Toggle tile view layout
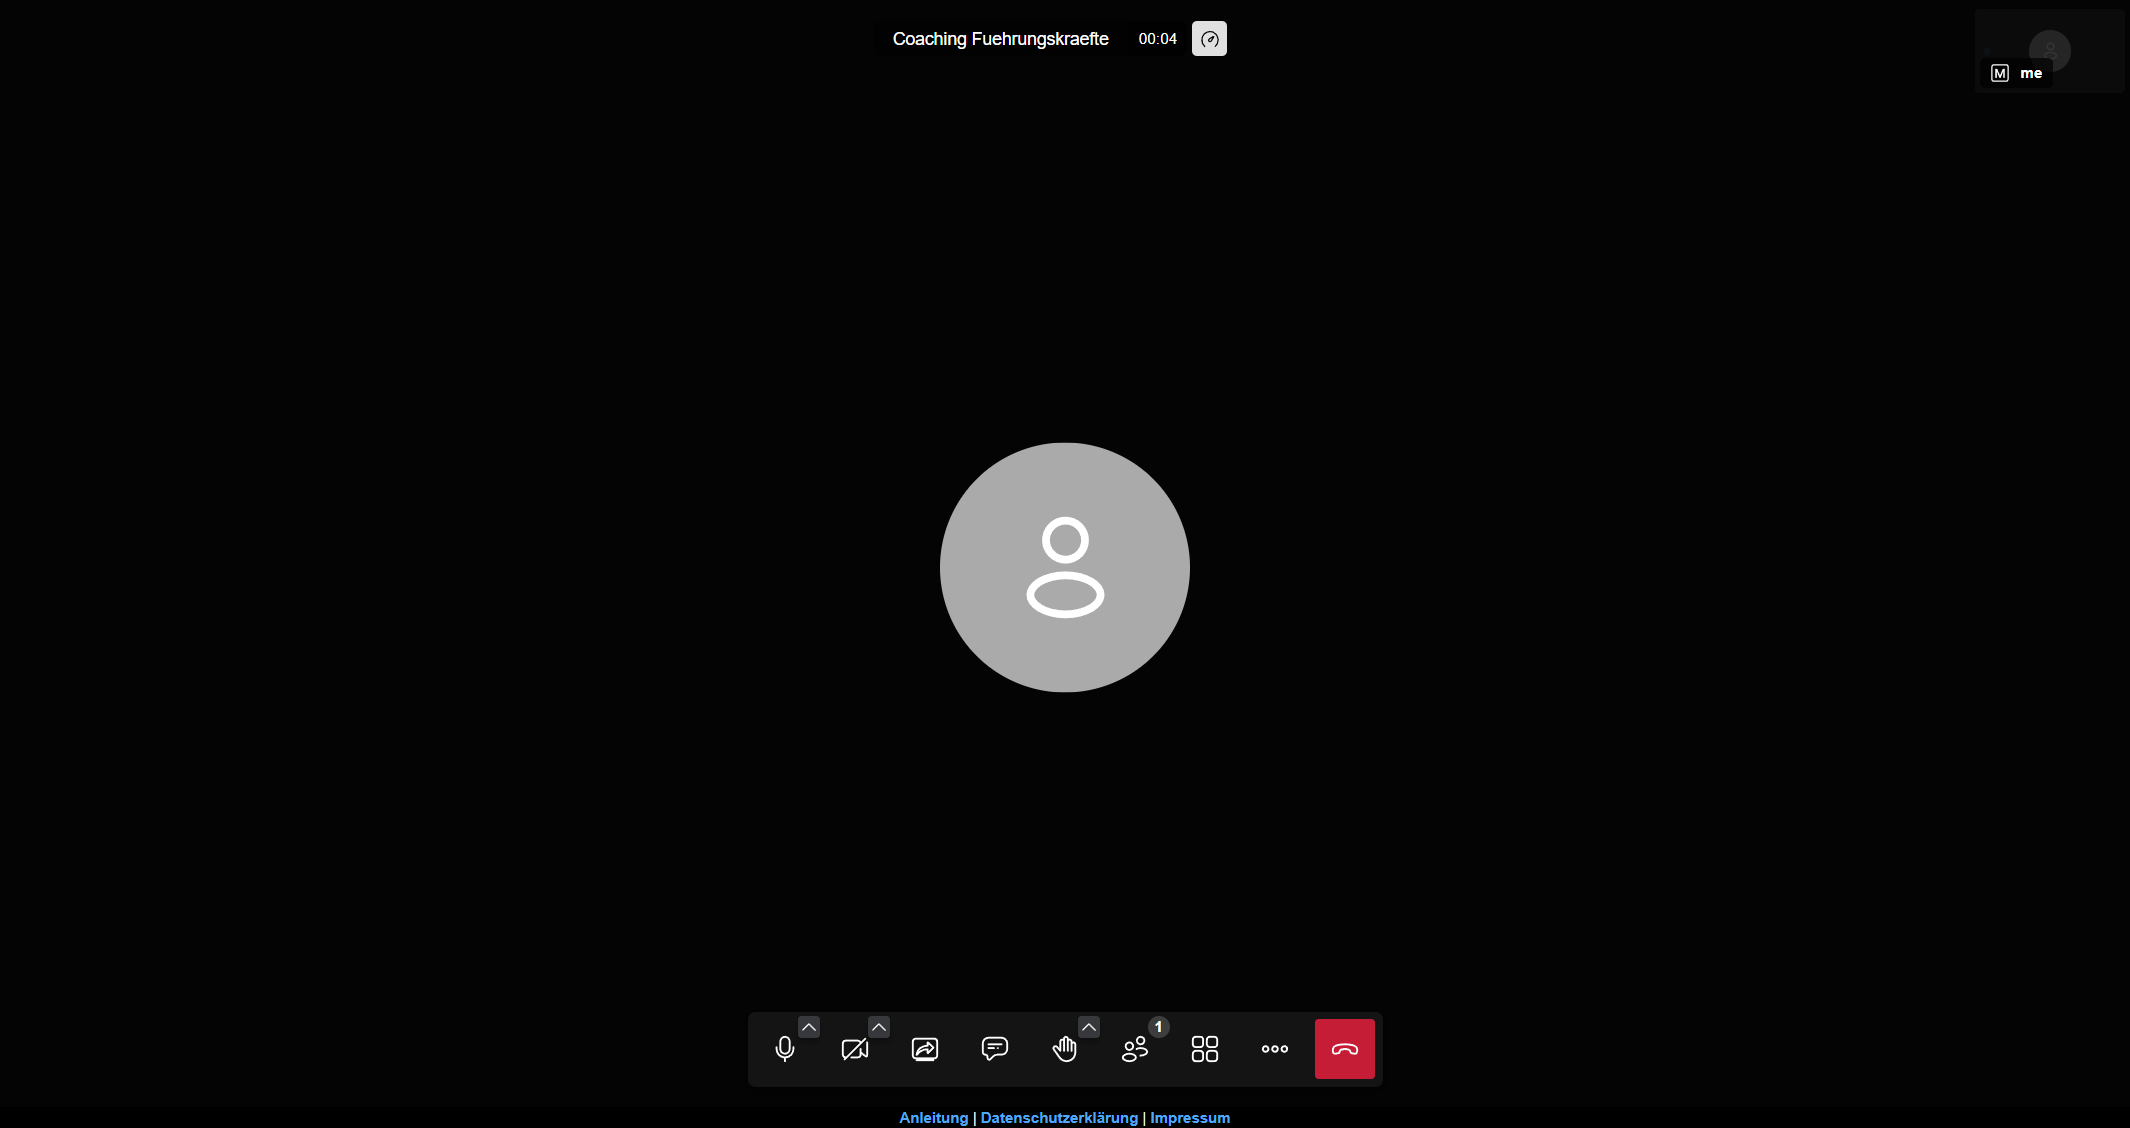 (x=1205, y=1049)
